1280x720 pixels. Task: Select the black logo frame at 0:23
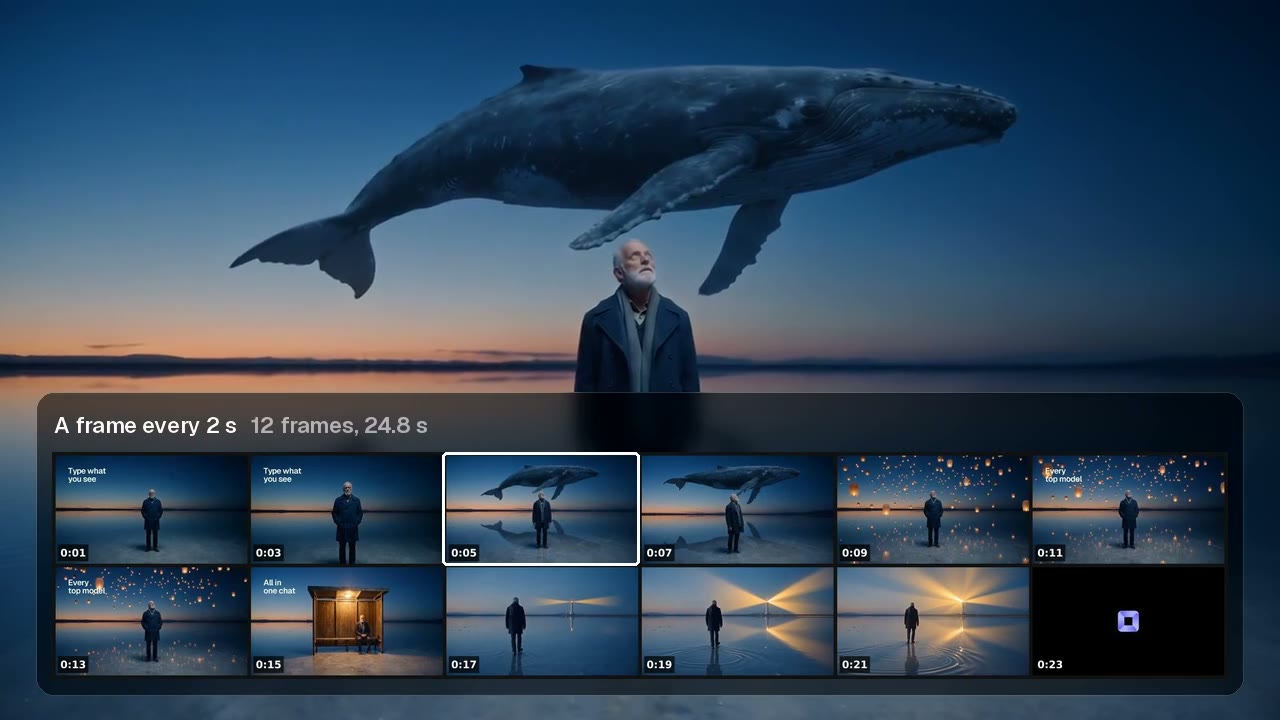point(1128,621)
